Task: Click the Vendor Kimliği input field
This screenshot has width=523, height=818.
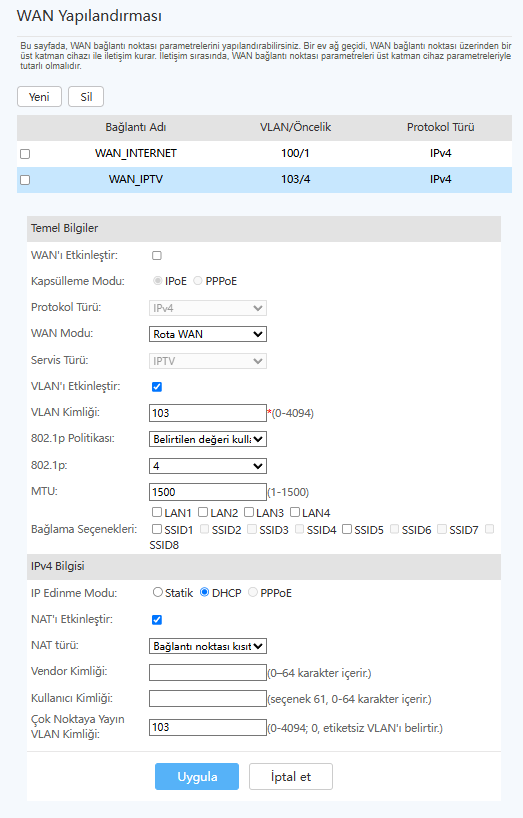Action: (x=208, y=672)
